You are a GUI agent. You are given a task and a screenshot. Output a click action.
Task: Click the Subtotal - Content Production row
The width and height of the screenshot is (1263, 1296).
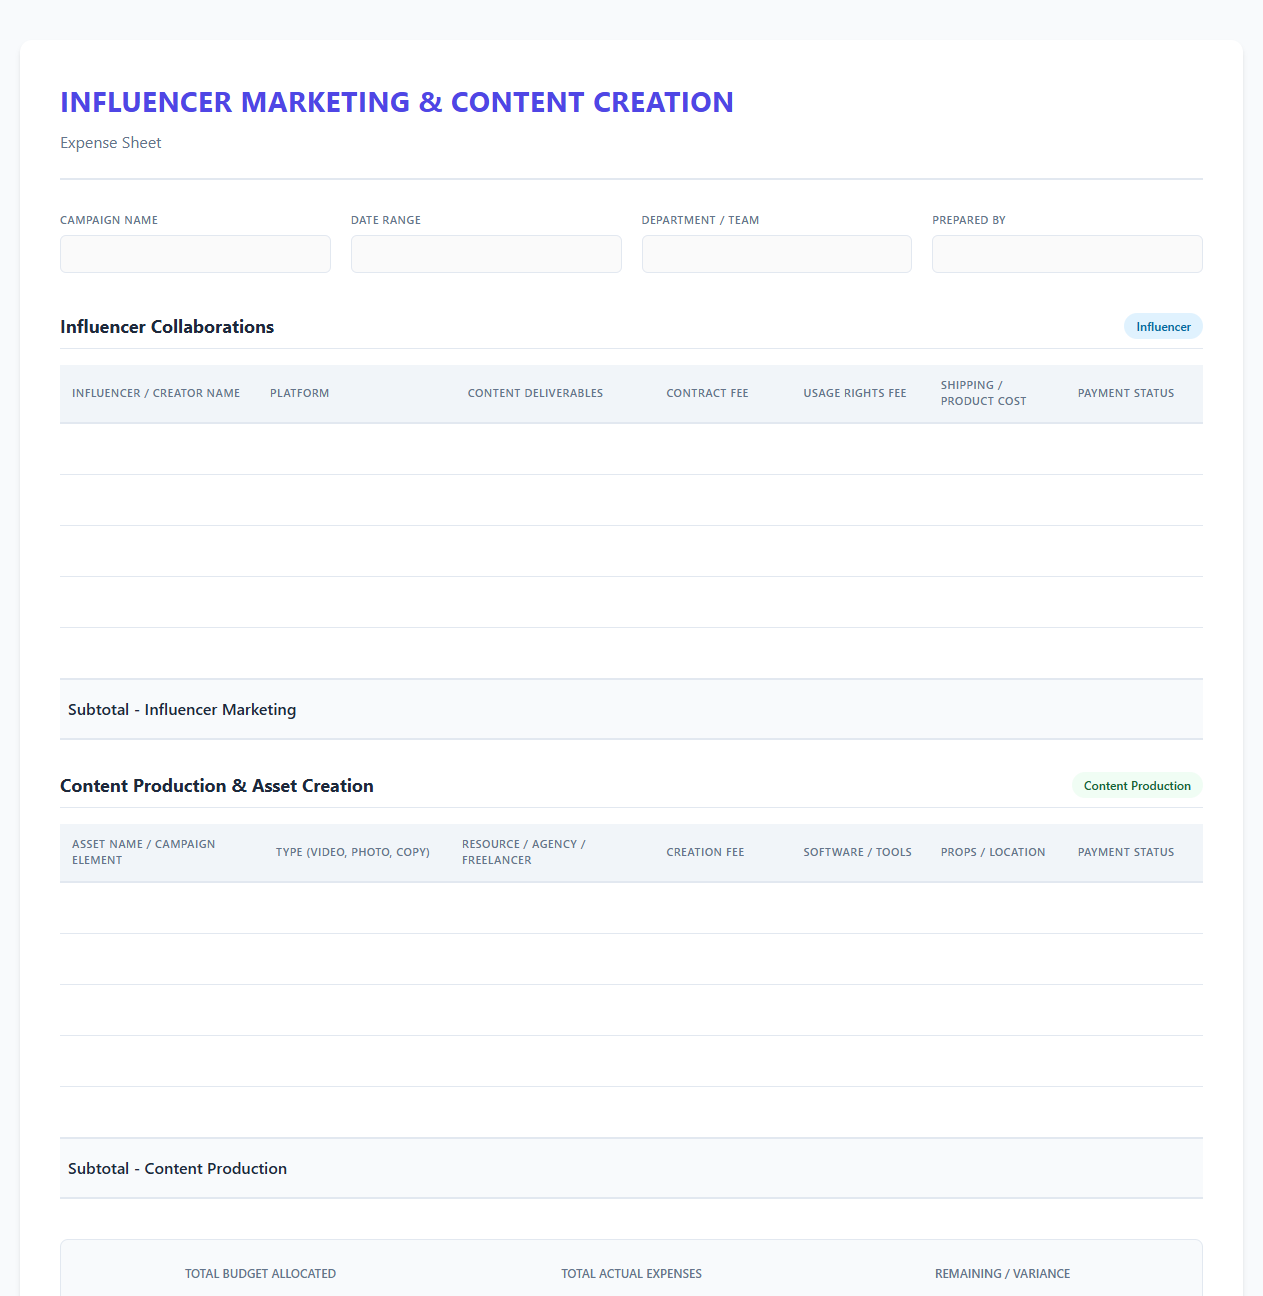pos(631,1168)
